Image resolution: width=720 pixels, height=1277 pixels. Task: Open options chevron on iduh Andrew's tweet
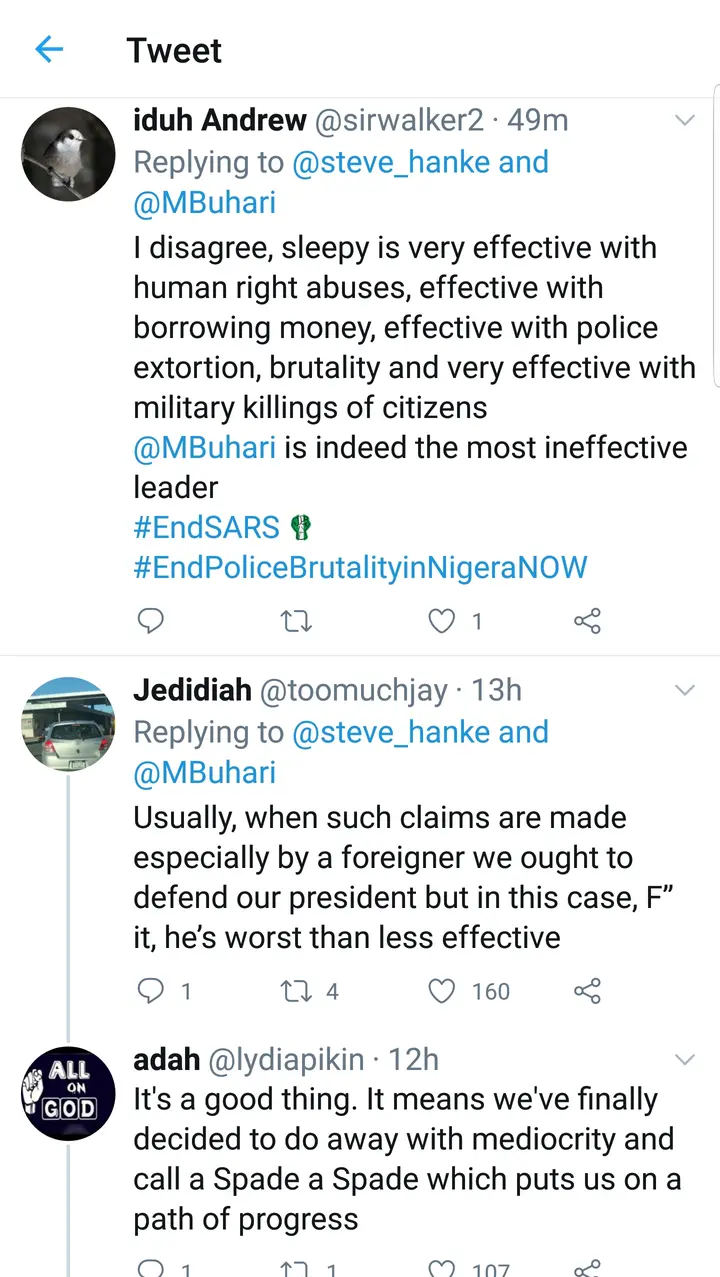(x=685, y=121)
